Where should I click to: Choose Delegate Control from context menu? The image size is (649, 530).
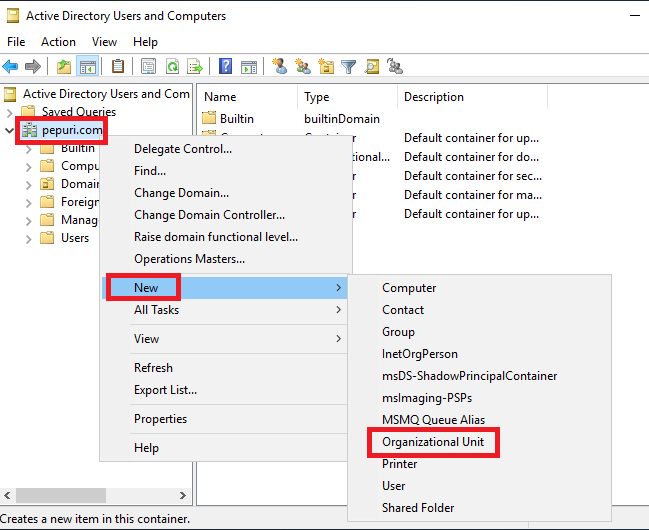[x=225, y=149]
